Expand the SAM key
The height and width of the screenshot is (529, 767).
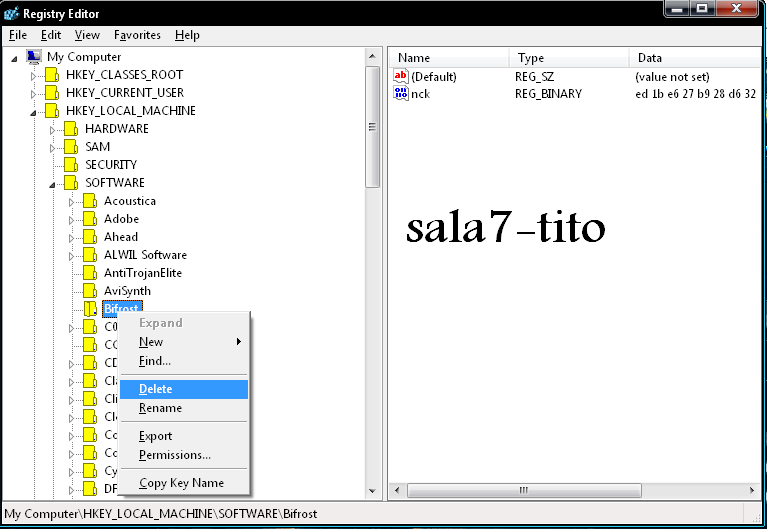pyautogui.click(x=52, y=148)
